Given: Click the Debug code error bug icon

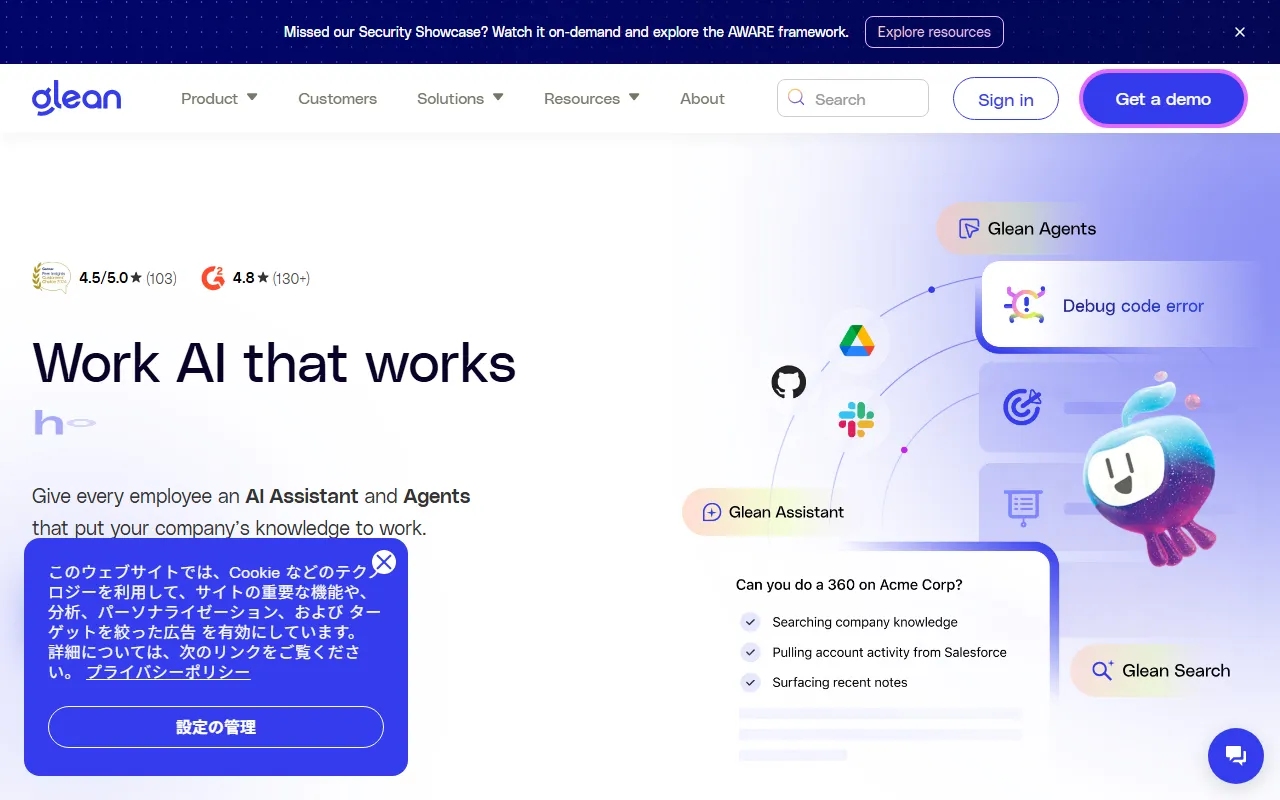Looking at the screenshot, I should (x=1024, y=305).
